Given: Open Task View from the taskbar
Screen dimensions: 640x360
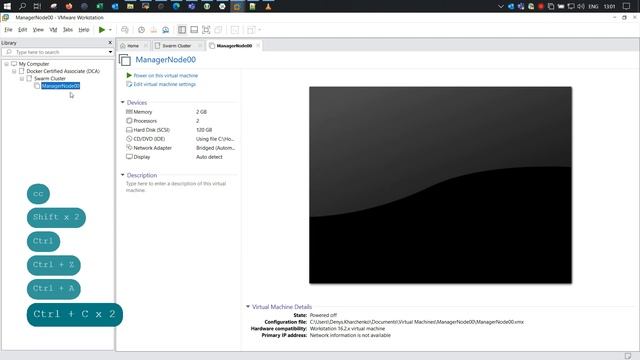Looking at the screenshot, I should tap(38, 6).
